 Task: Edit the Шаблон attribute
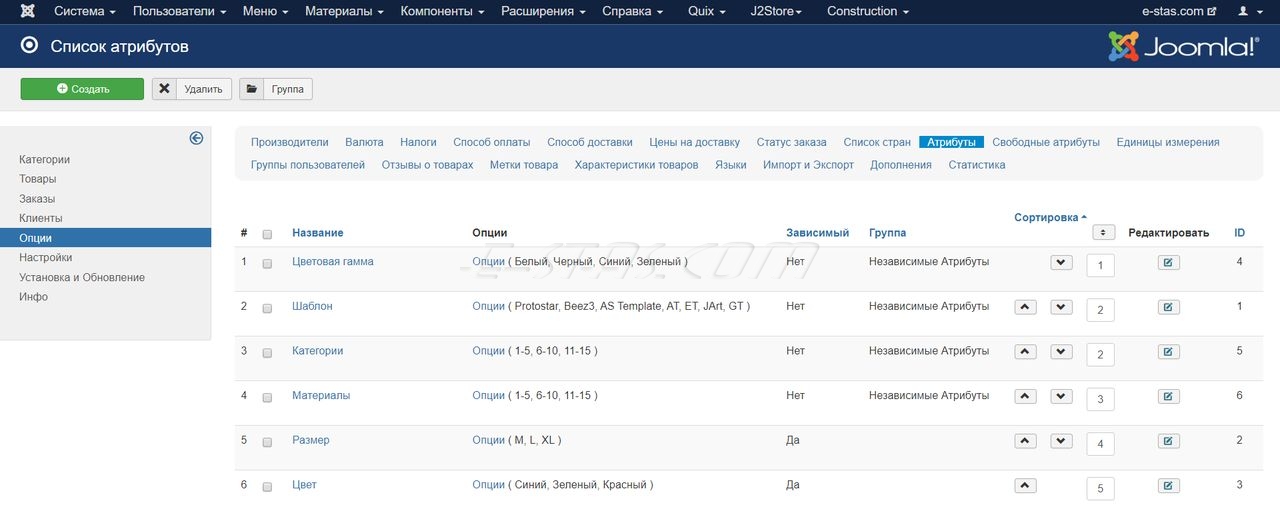[1168, 307]
